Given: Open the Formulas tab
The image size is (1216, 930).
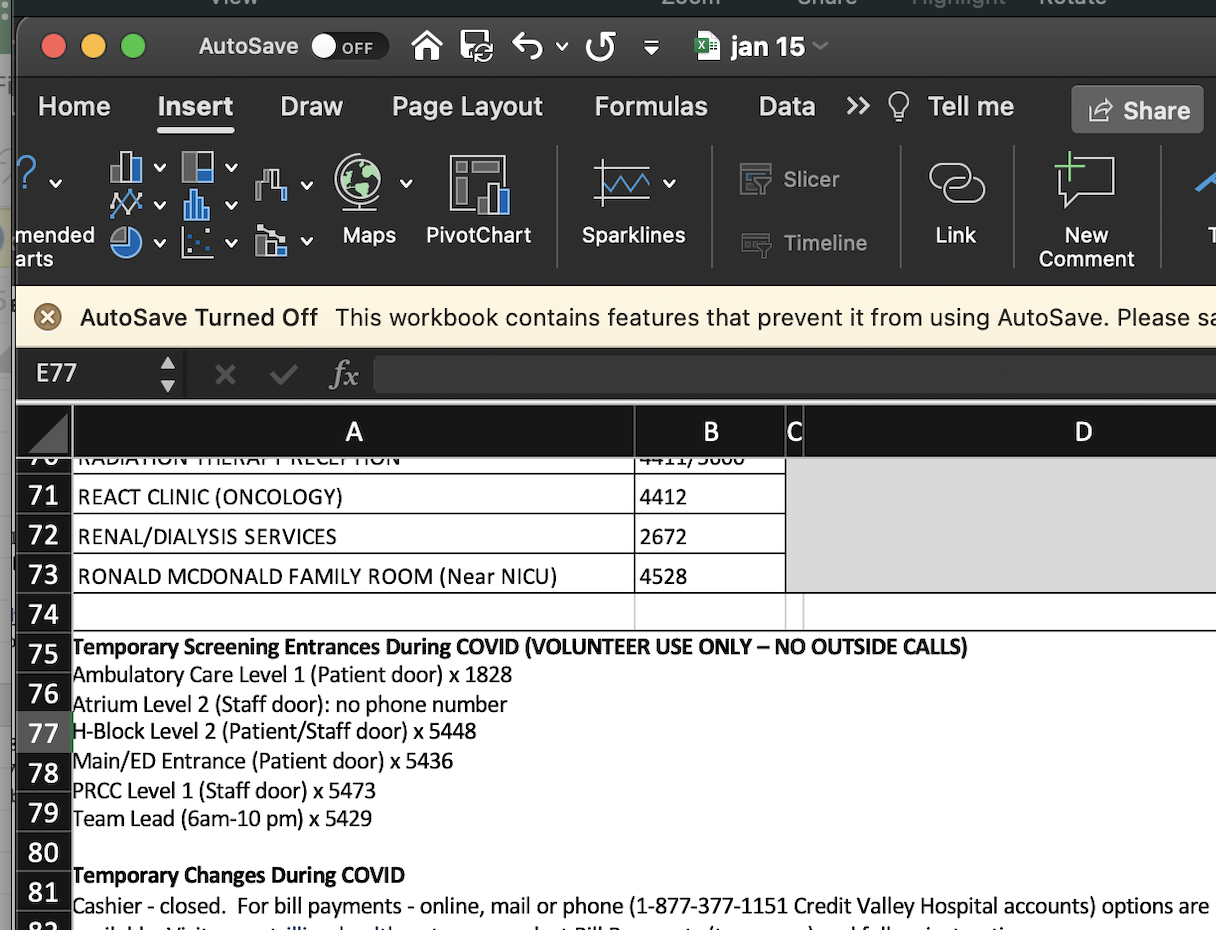Looking at the screenshot, I should point(651,107).
